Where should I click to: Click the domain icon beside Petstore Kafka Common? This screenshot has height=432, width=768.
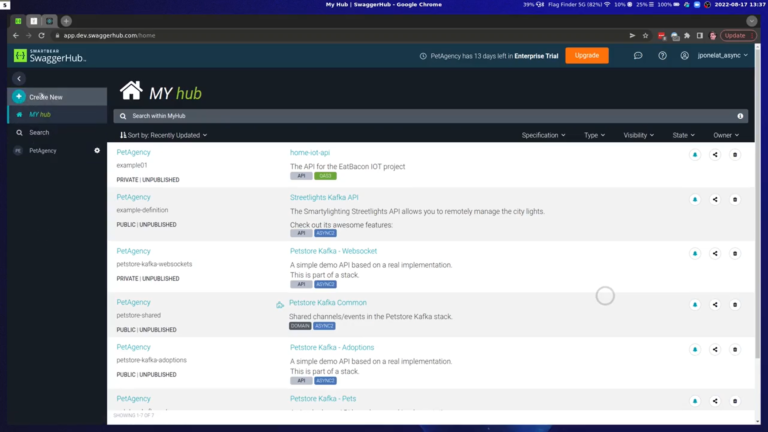coord(279,305)
